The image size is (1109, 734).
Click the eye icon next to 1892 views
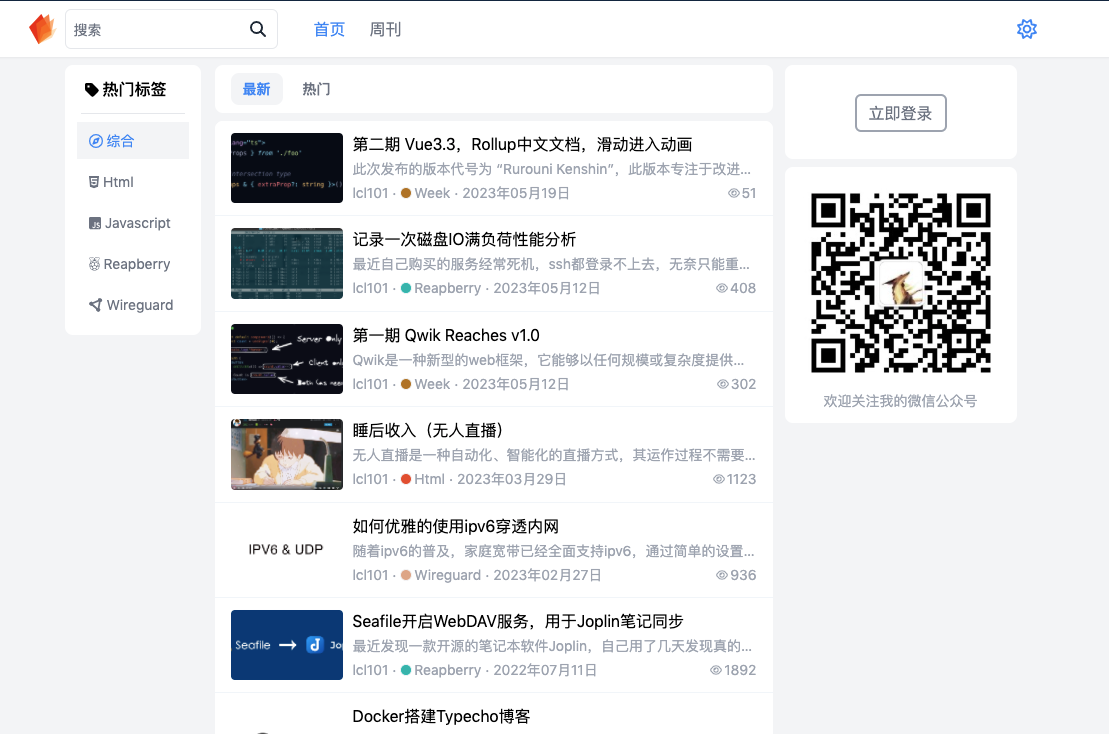[716, 670]
